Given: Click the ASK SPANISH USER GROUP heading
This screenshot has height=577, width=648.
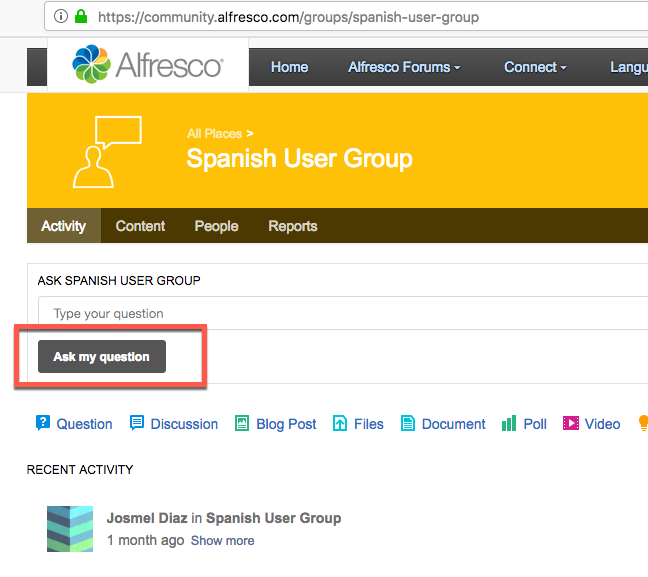Looking at the screenshot, I should [x=119, y=280].
